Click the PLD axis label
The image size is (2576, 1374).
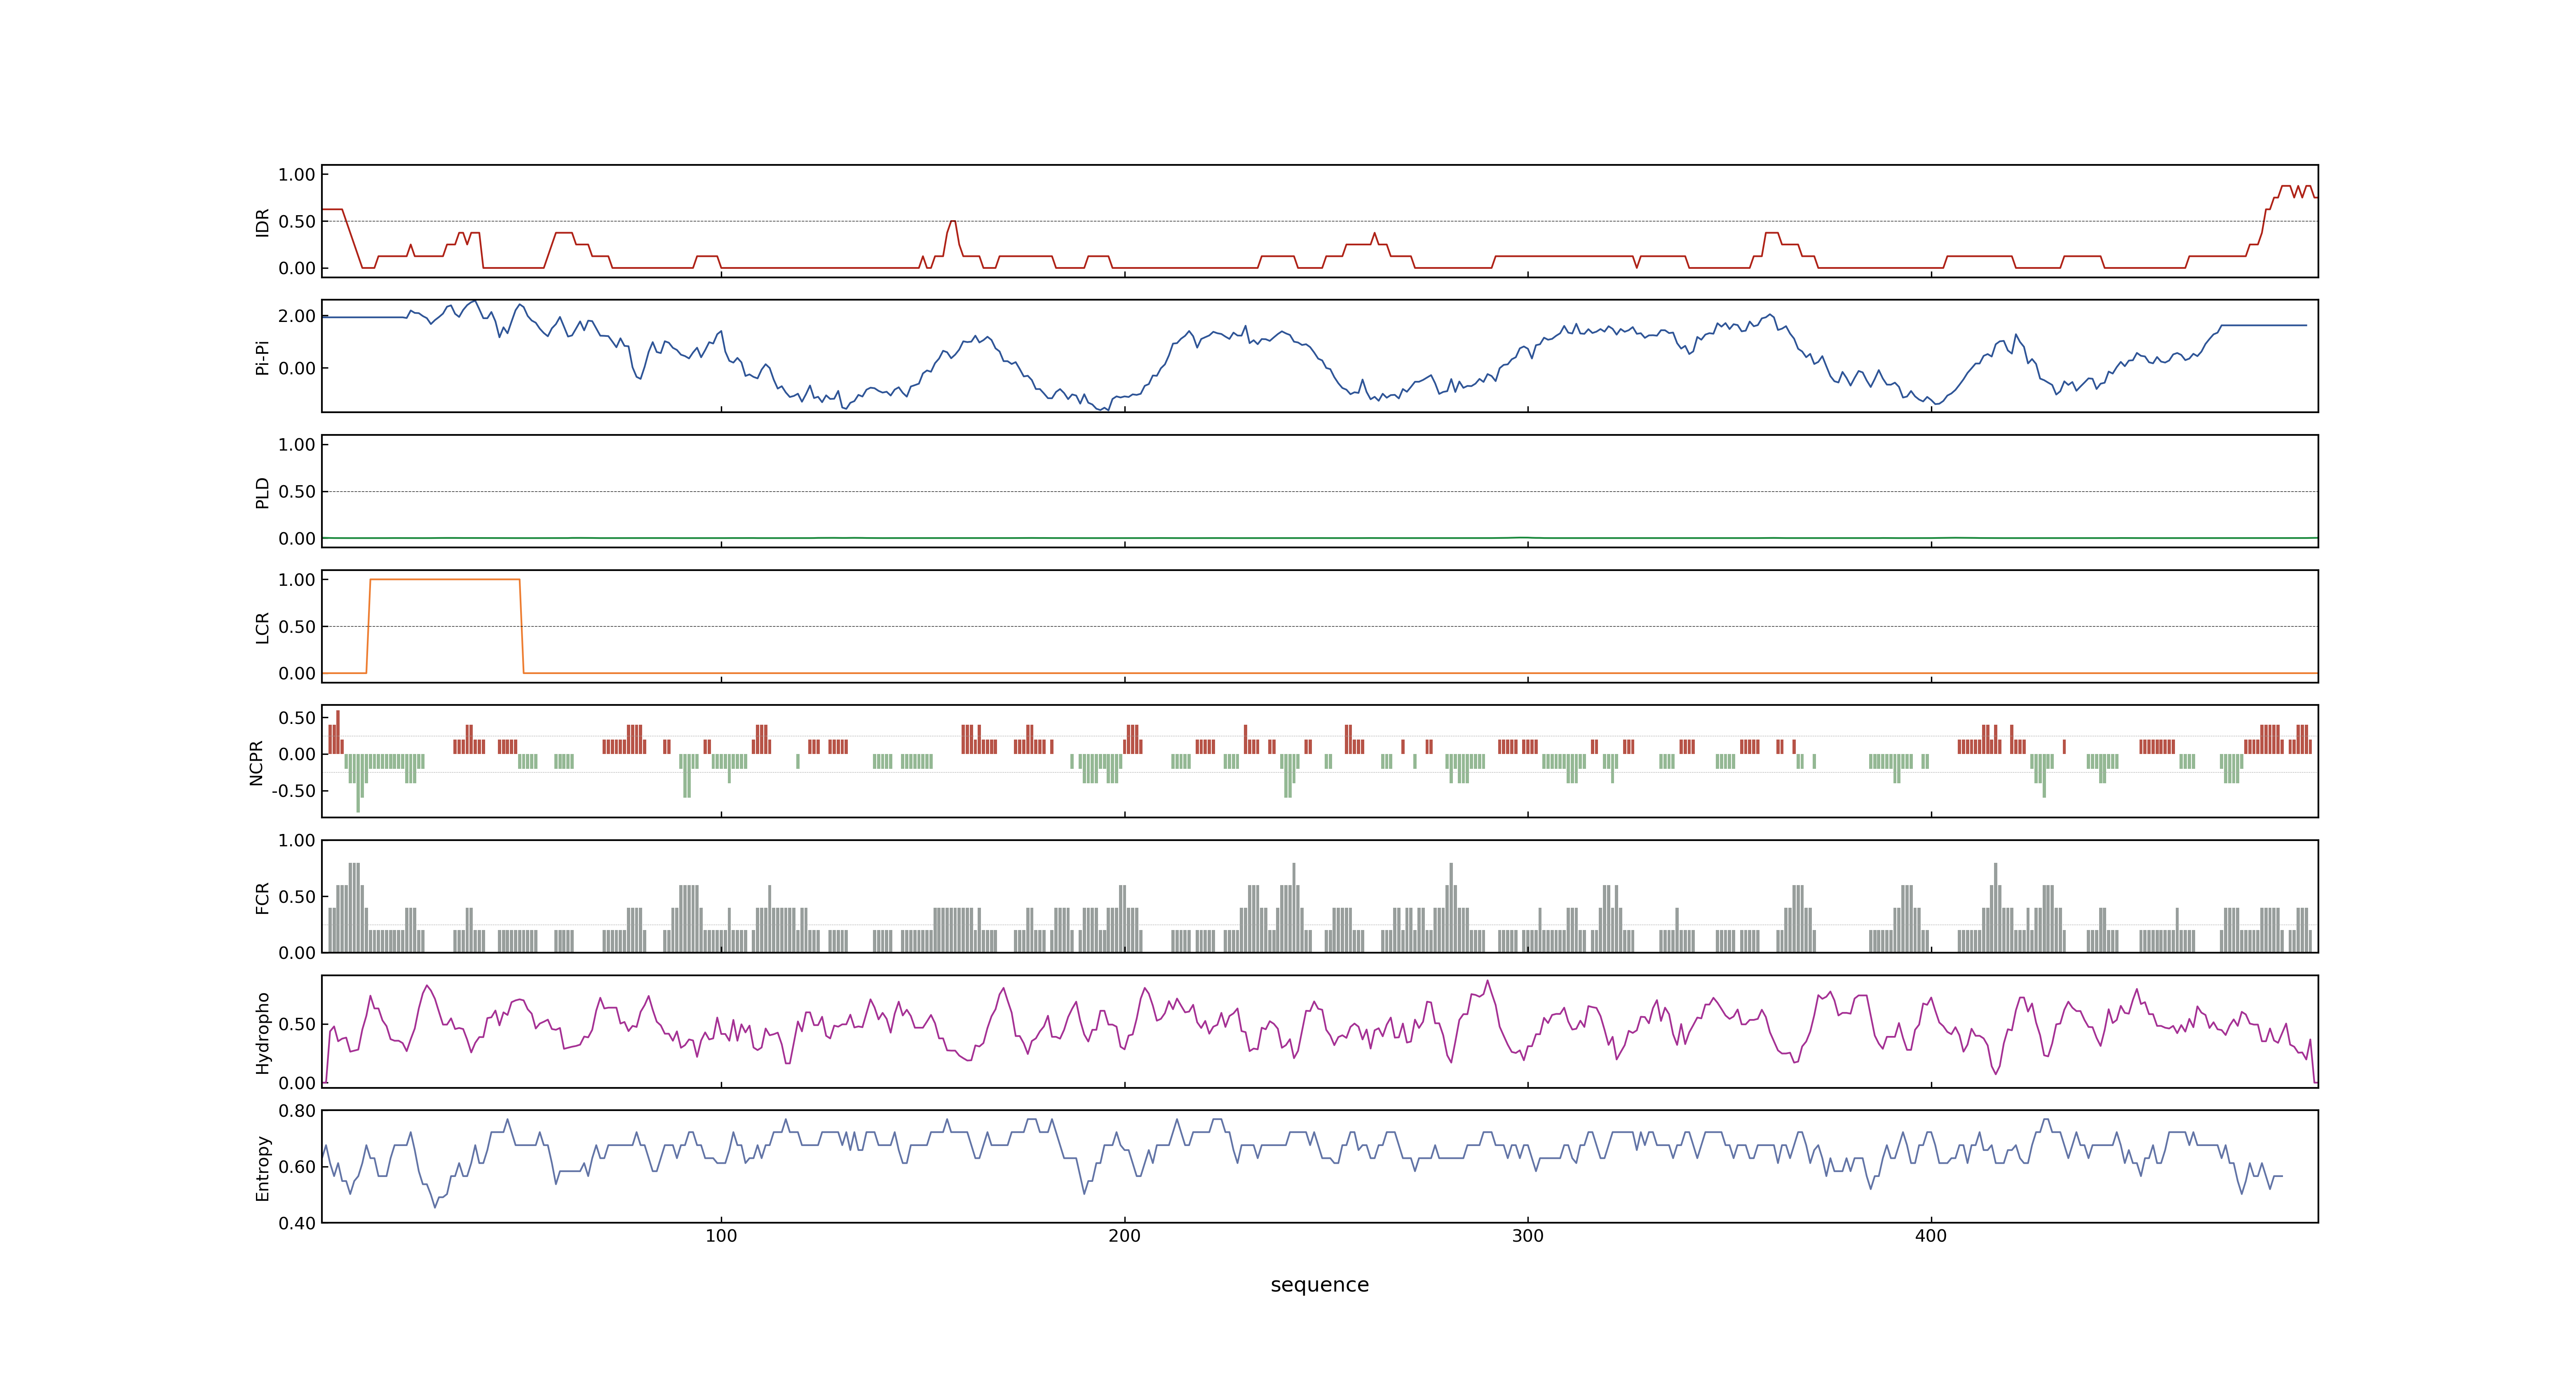pos(262,492)
